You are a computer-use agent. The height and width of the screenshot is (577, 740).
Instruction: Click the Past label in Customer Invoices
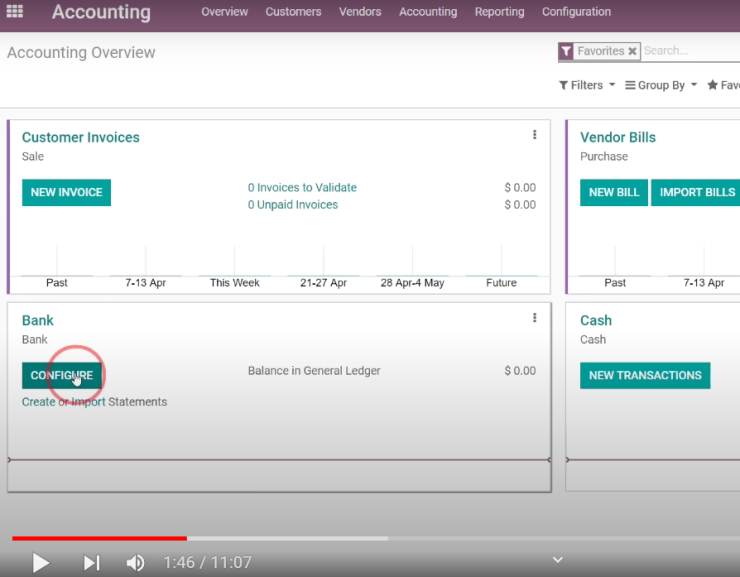pos(57,283)
